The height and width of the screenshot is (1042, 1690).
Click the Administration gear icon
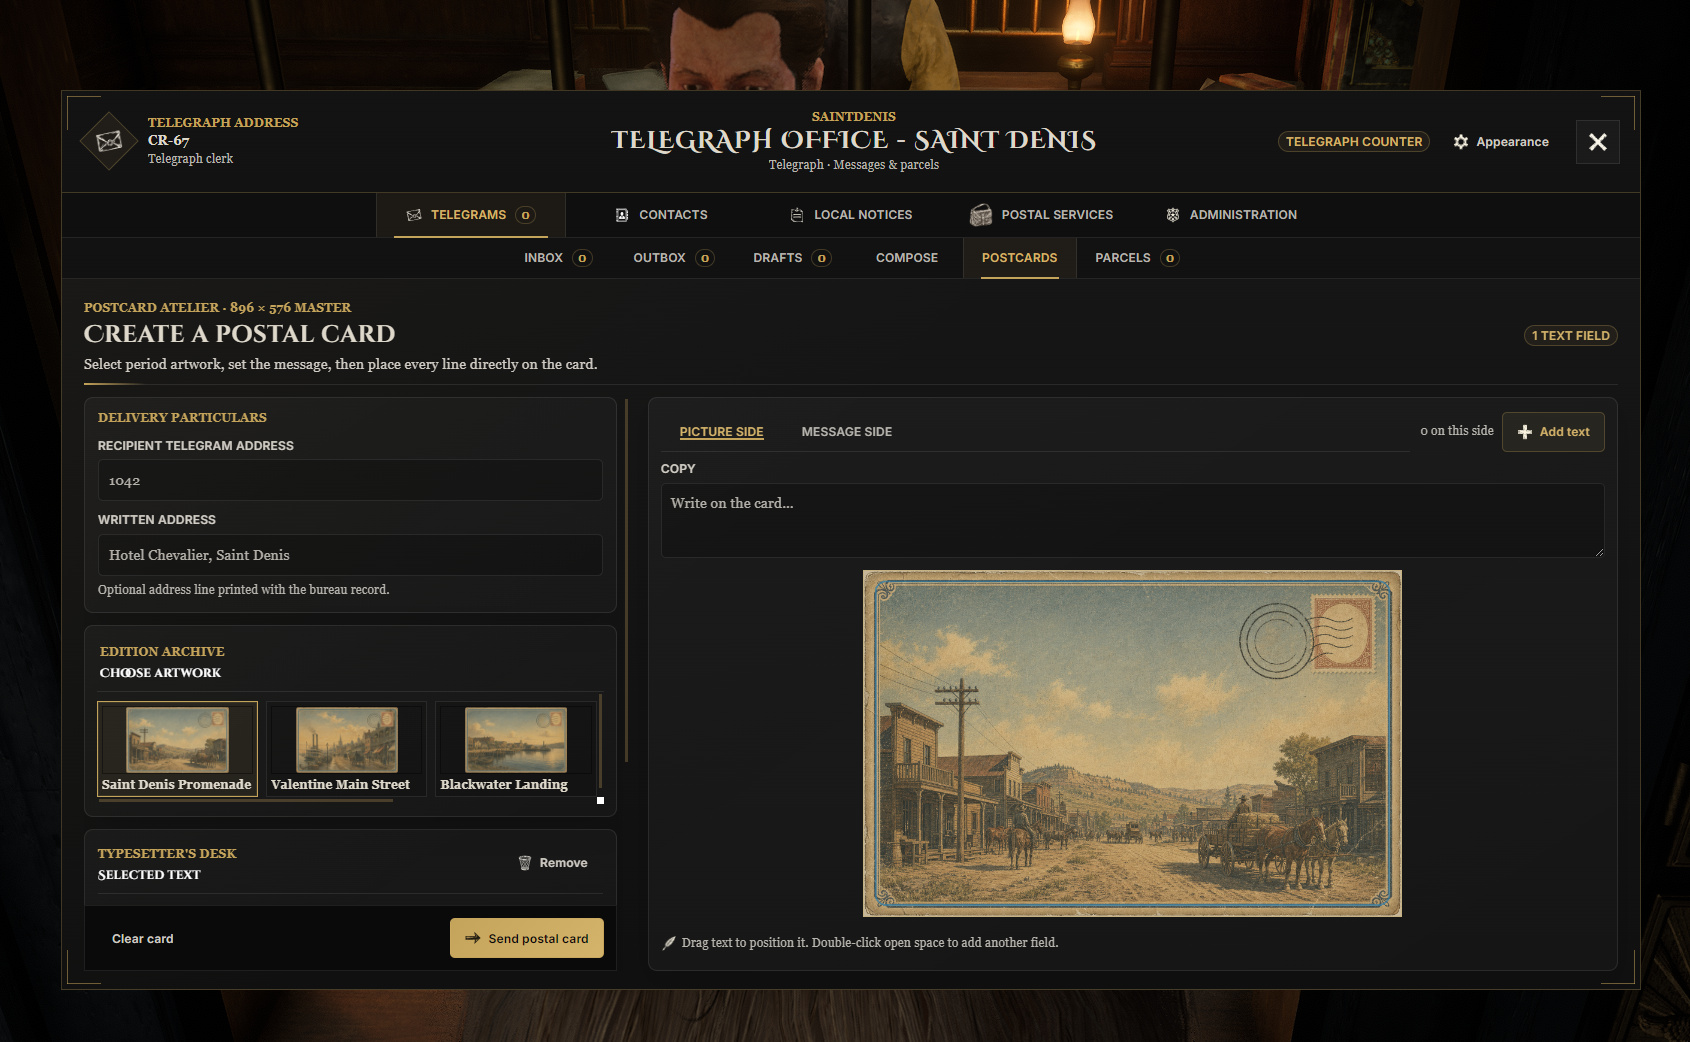coord(1173,215)
